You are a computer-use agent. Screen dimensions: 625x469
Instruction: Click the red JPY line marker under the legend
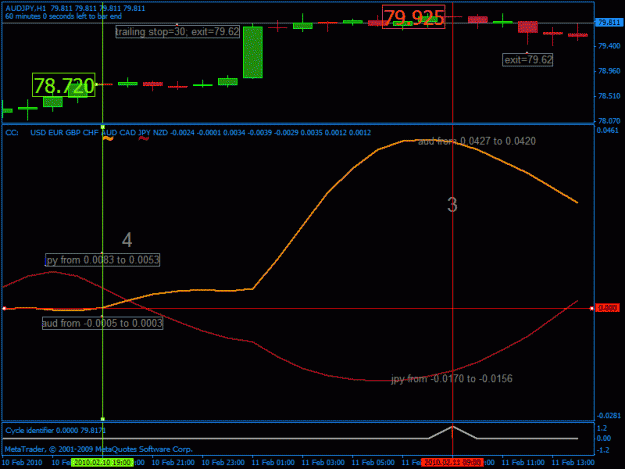point(143,139)
